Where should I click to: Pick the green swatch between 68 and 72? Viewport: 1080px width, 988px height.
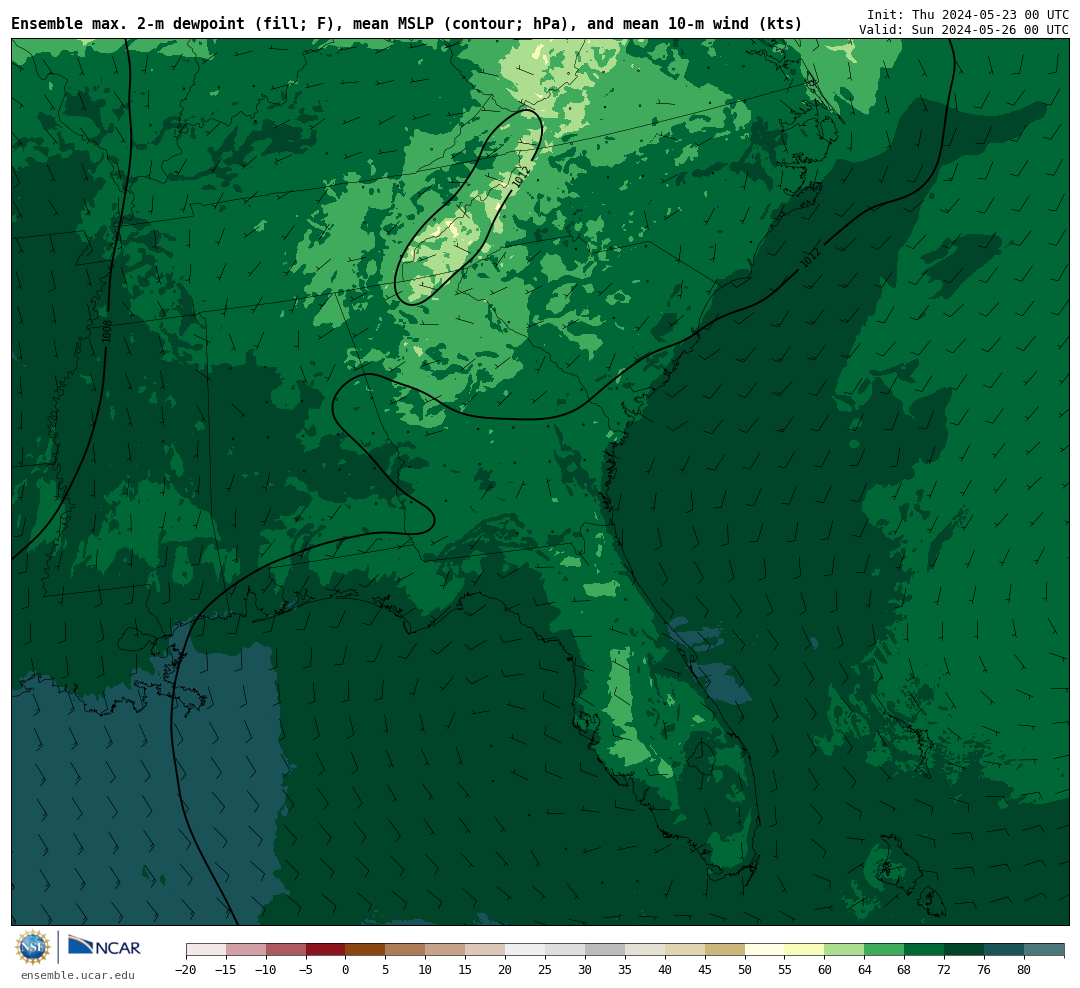[925, 950]
